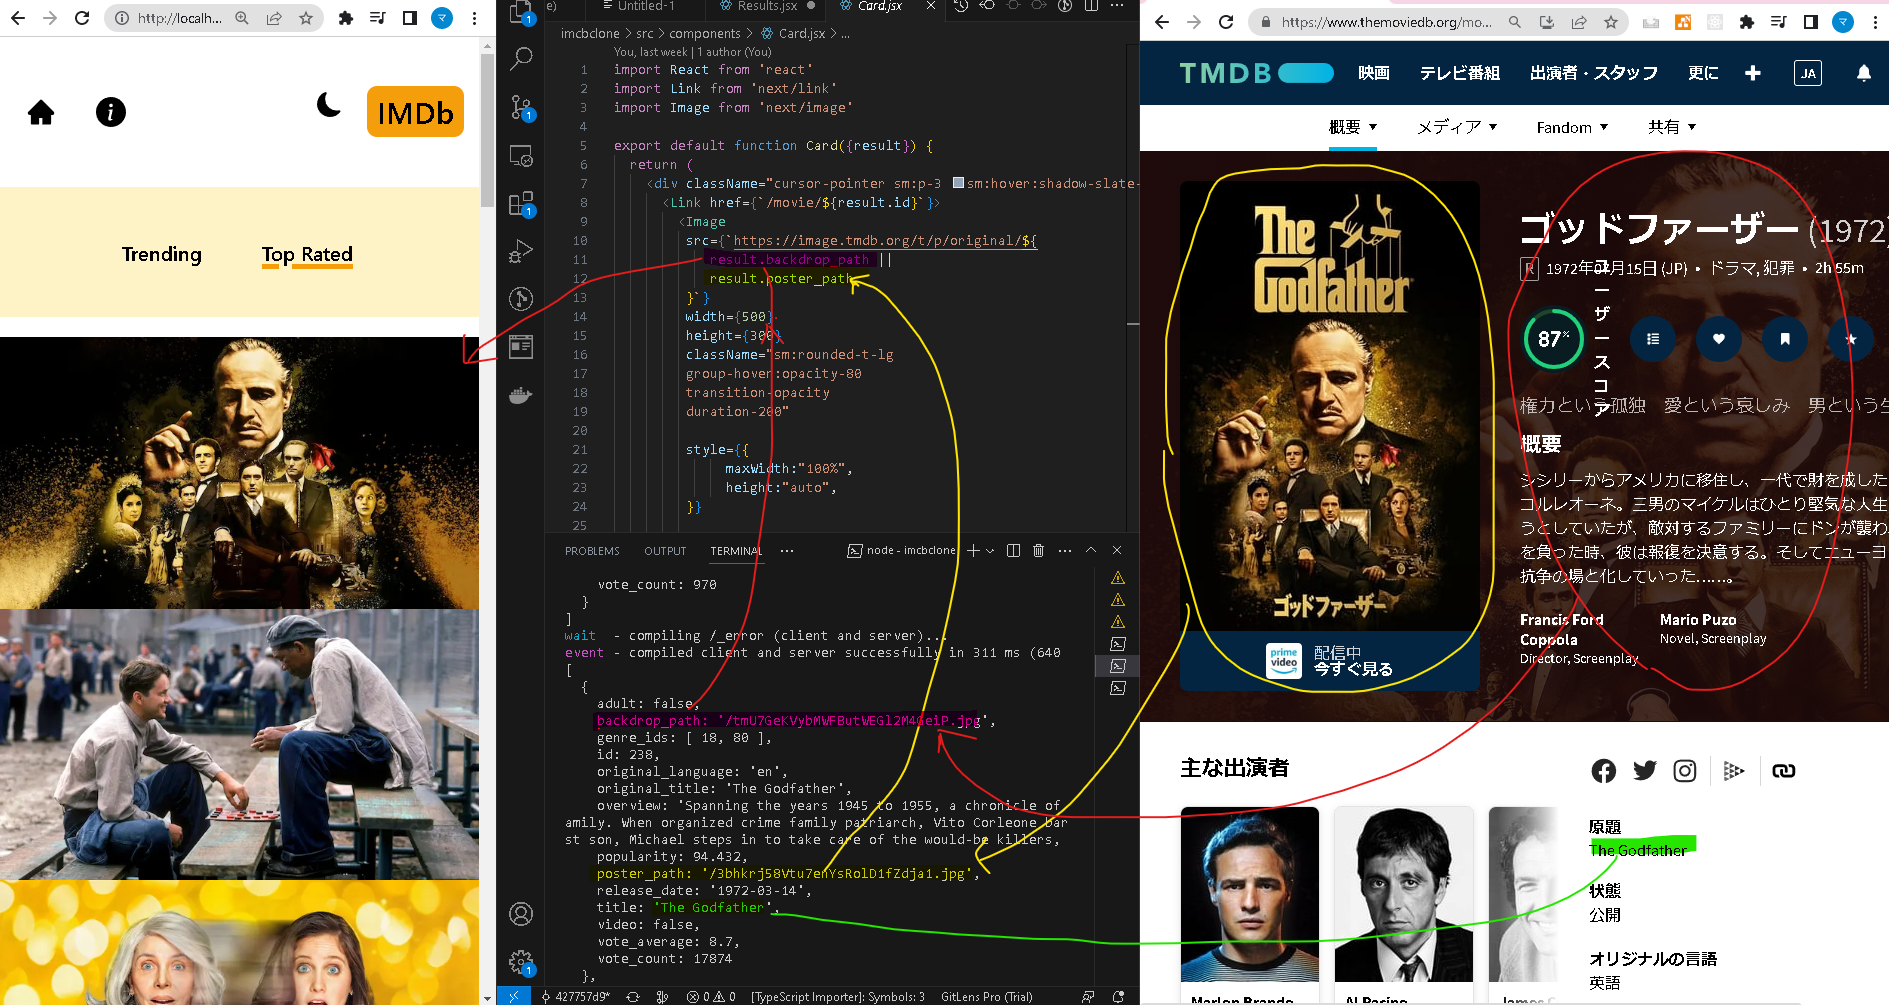Open Extensions puzzle icon in TMDB browser
Screen dimensions: 1889x1005
(x=1747, y=22)
